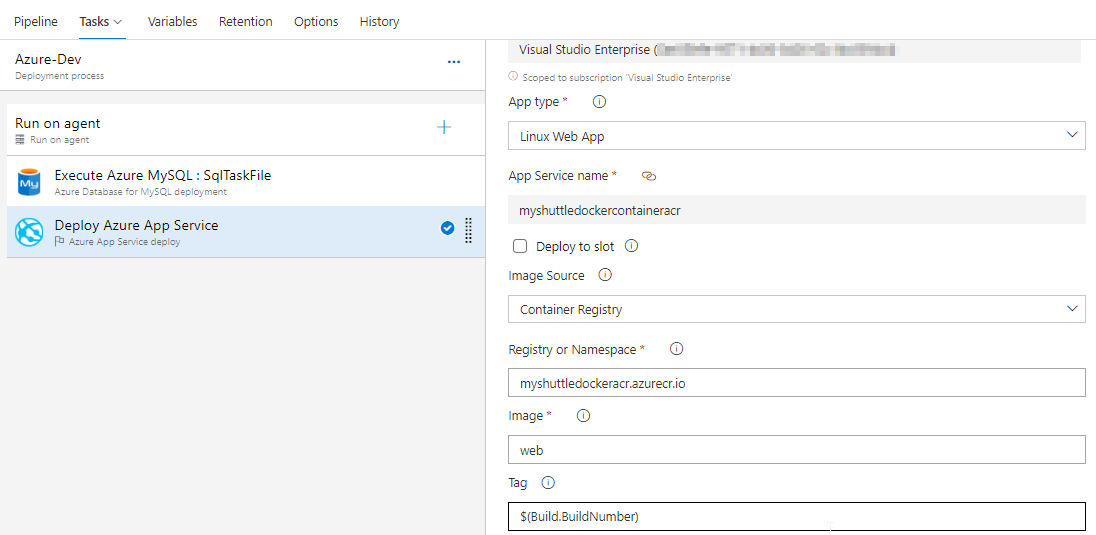Grab the drag handle of Deploy task
This screenshot has height=535, width=1096.
pos(469,230)
